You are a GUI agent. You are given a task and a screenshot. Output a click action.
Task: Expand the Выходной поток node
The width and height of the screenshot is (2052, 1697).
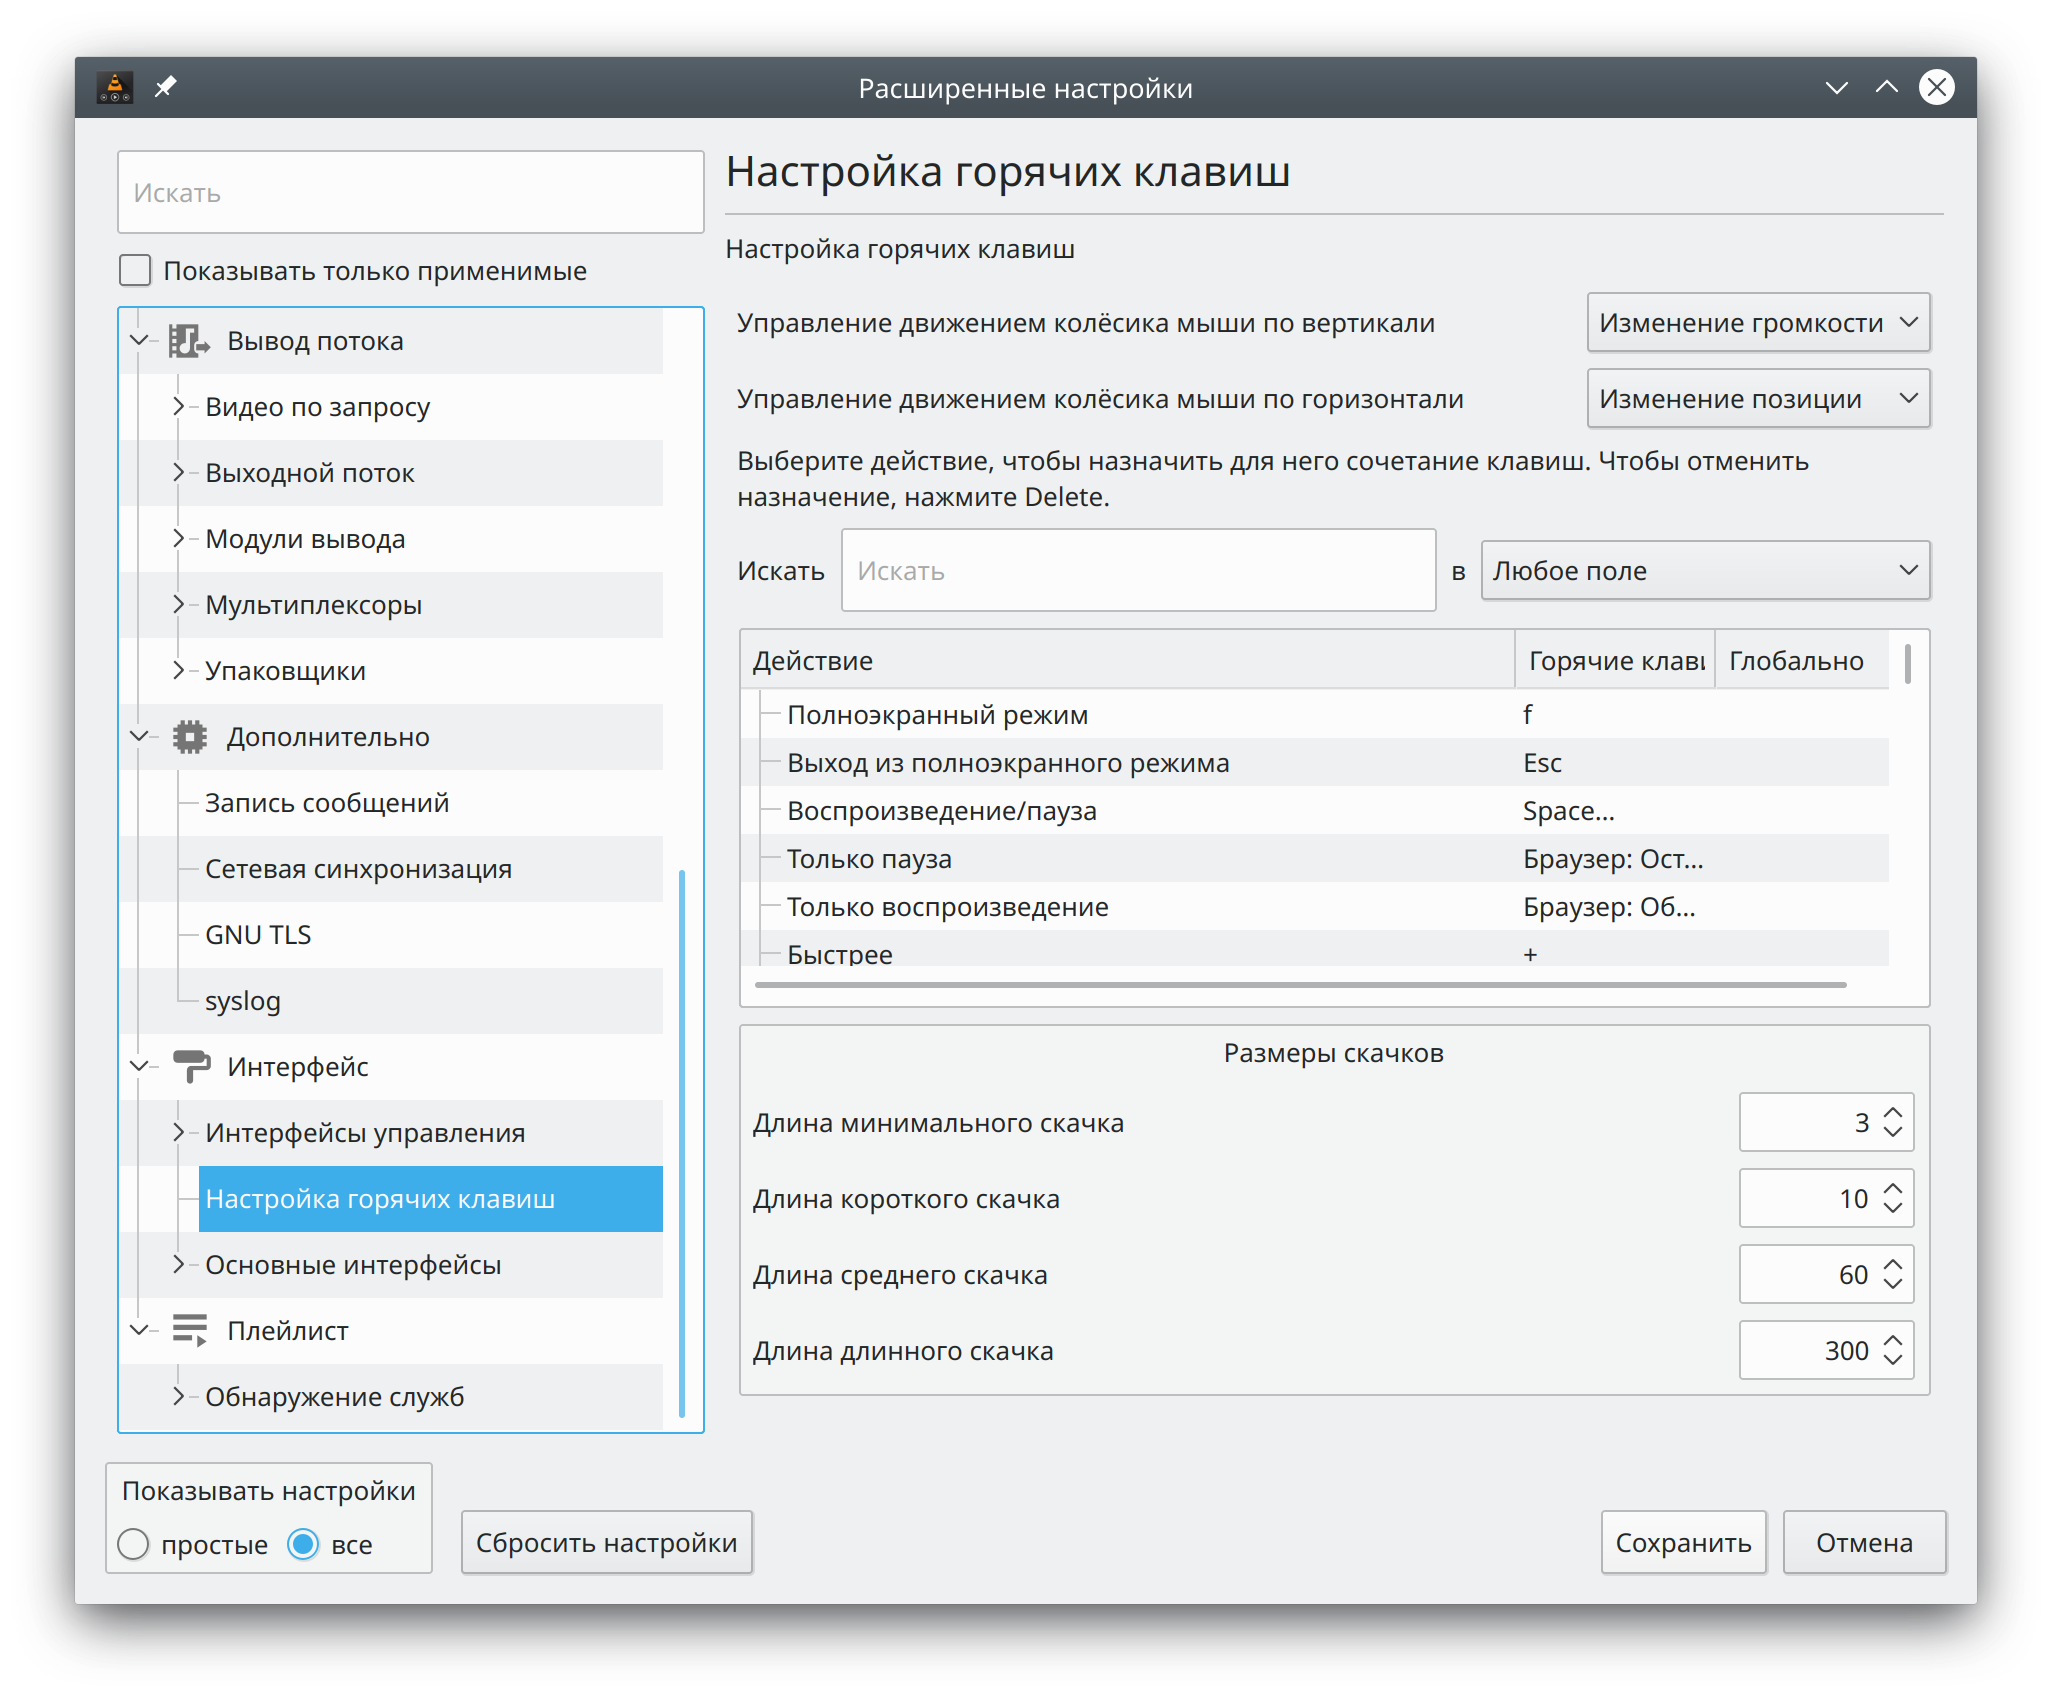[x=179, y=473]
